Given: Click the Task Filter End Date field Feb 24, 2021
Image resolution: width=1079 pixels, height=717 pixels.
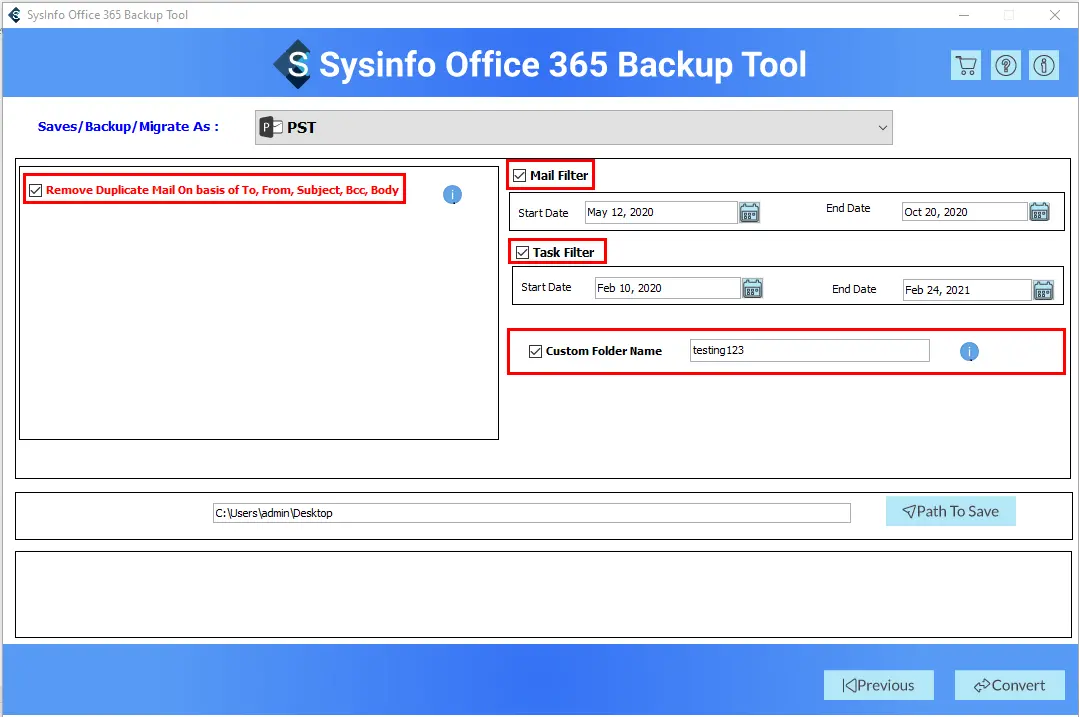Looking at the screenshot, I should pos(967,290).
